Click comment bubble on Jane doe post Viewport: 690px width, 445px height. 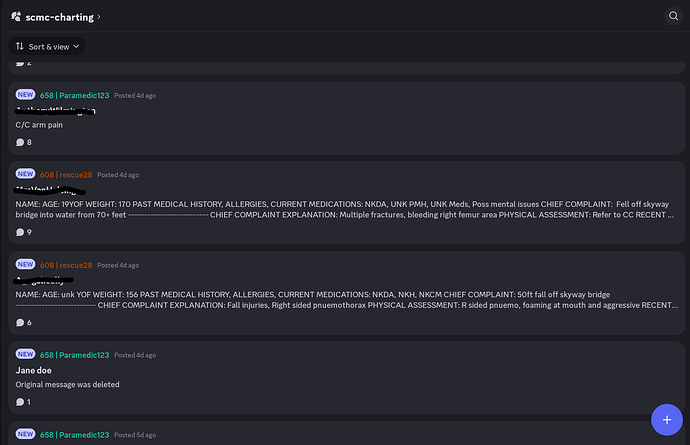click(20, 402)
